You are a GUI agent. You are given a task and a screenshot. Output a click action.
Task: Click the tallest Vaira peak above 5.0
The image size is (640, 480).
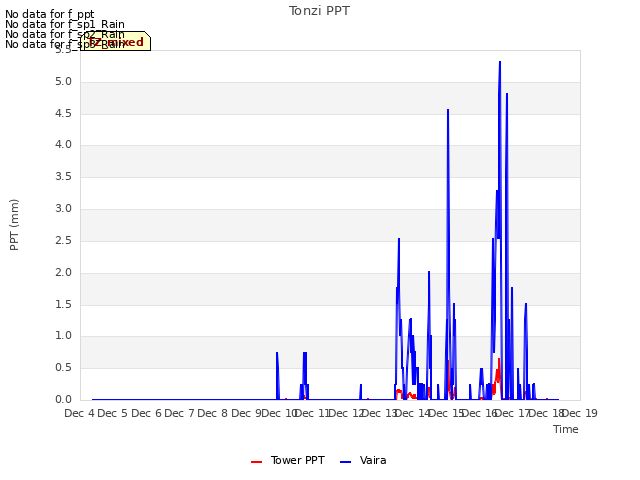[x=500, y=62]
